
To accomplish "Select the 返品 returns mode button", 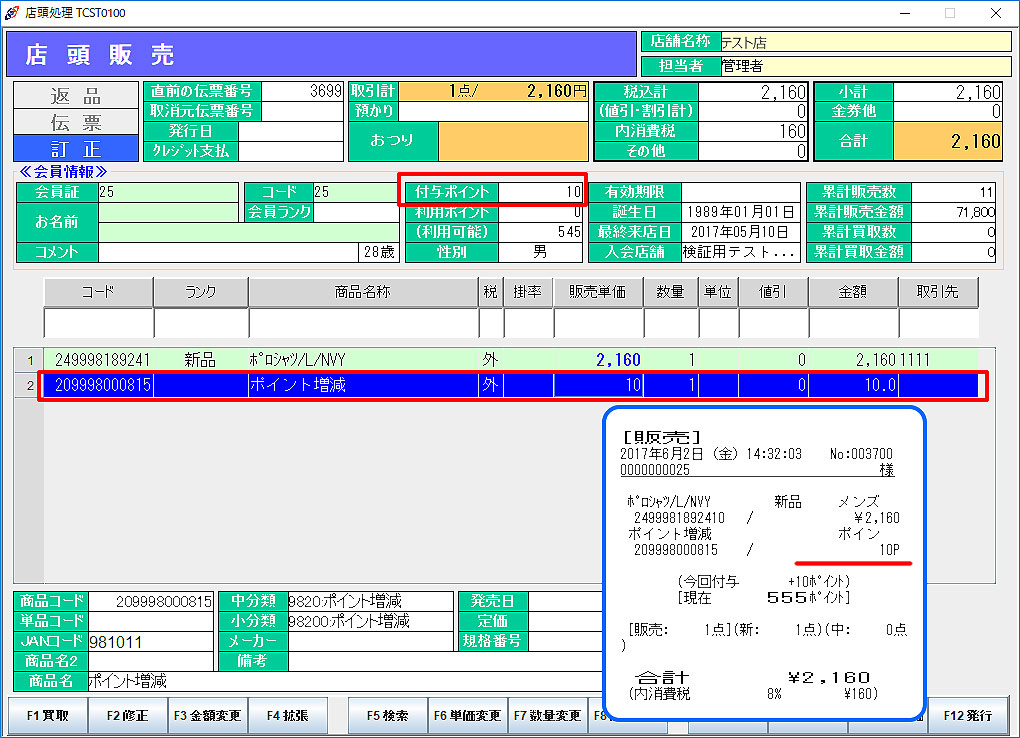I will 76,96.
